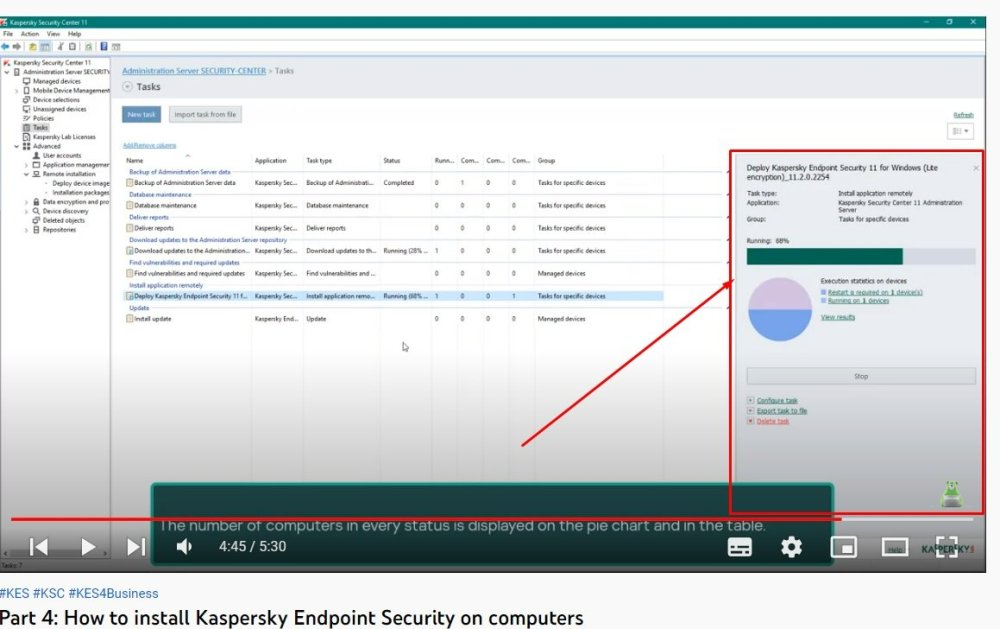Click the Cut scissors toolbar icon

[x=61, y=47]
